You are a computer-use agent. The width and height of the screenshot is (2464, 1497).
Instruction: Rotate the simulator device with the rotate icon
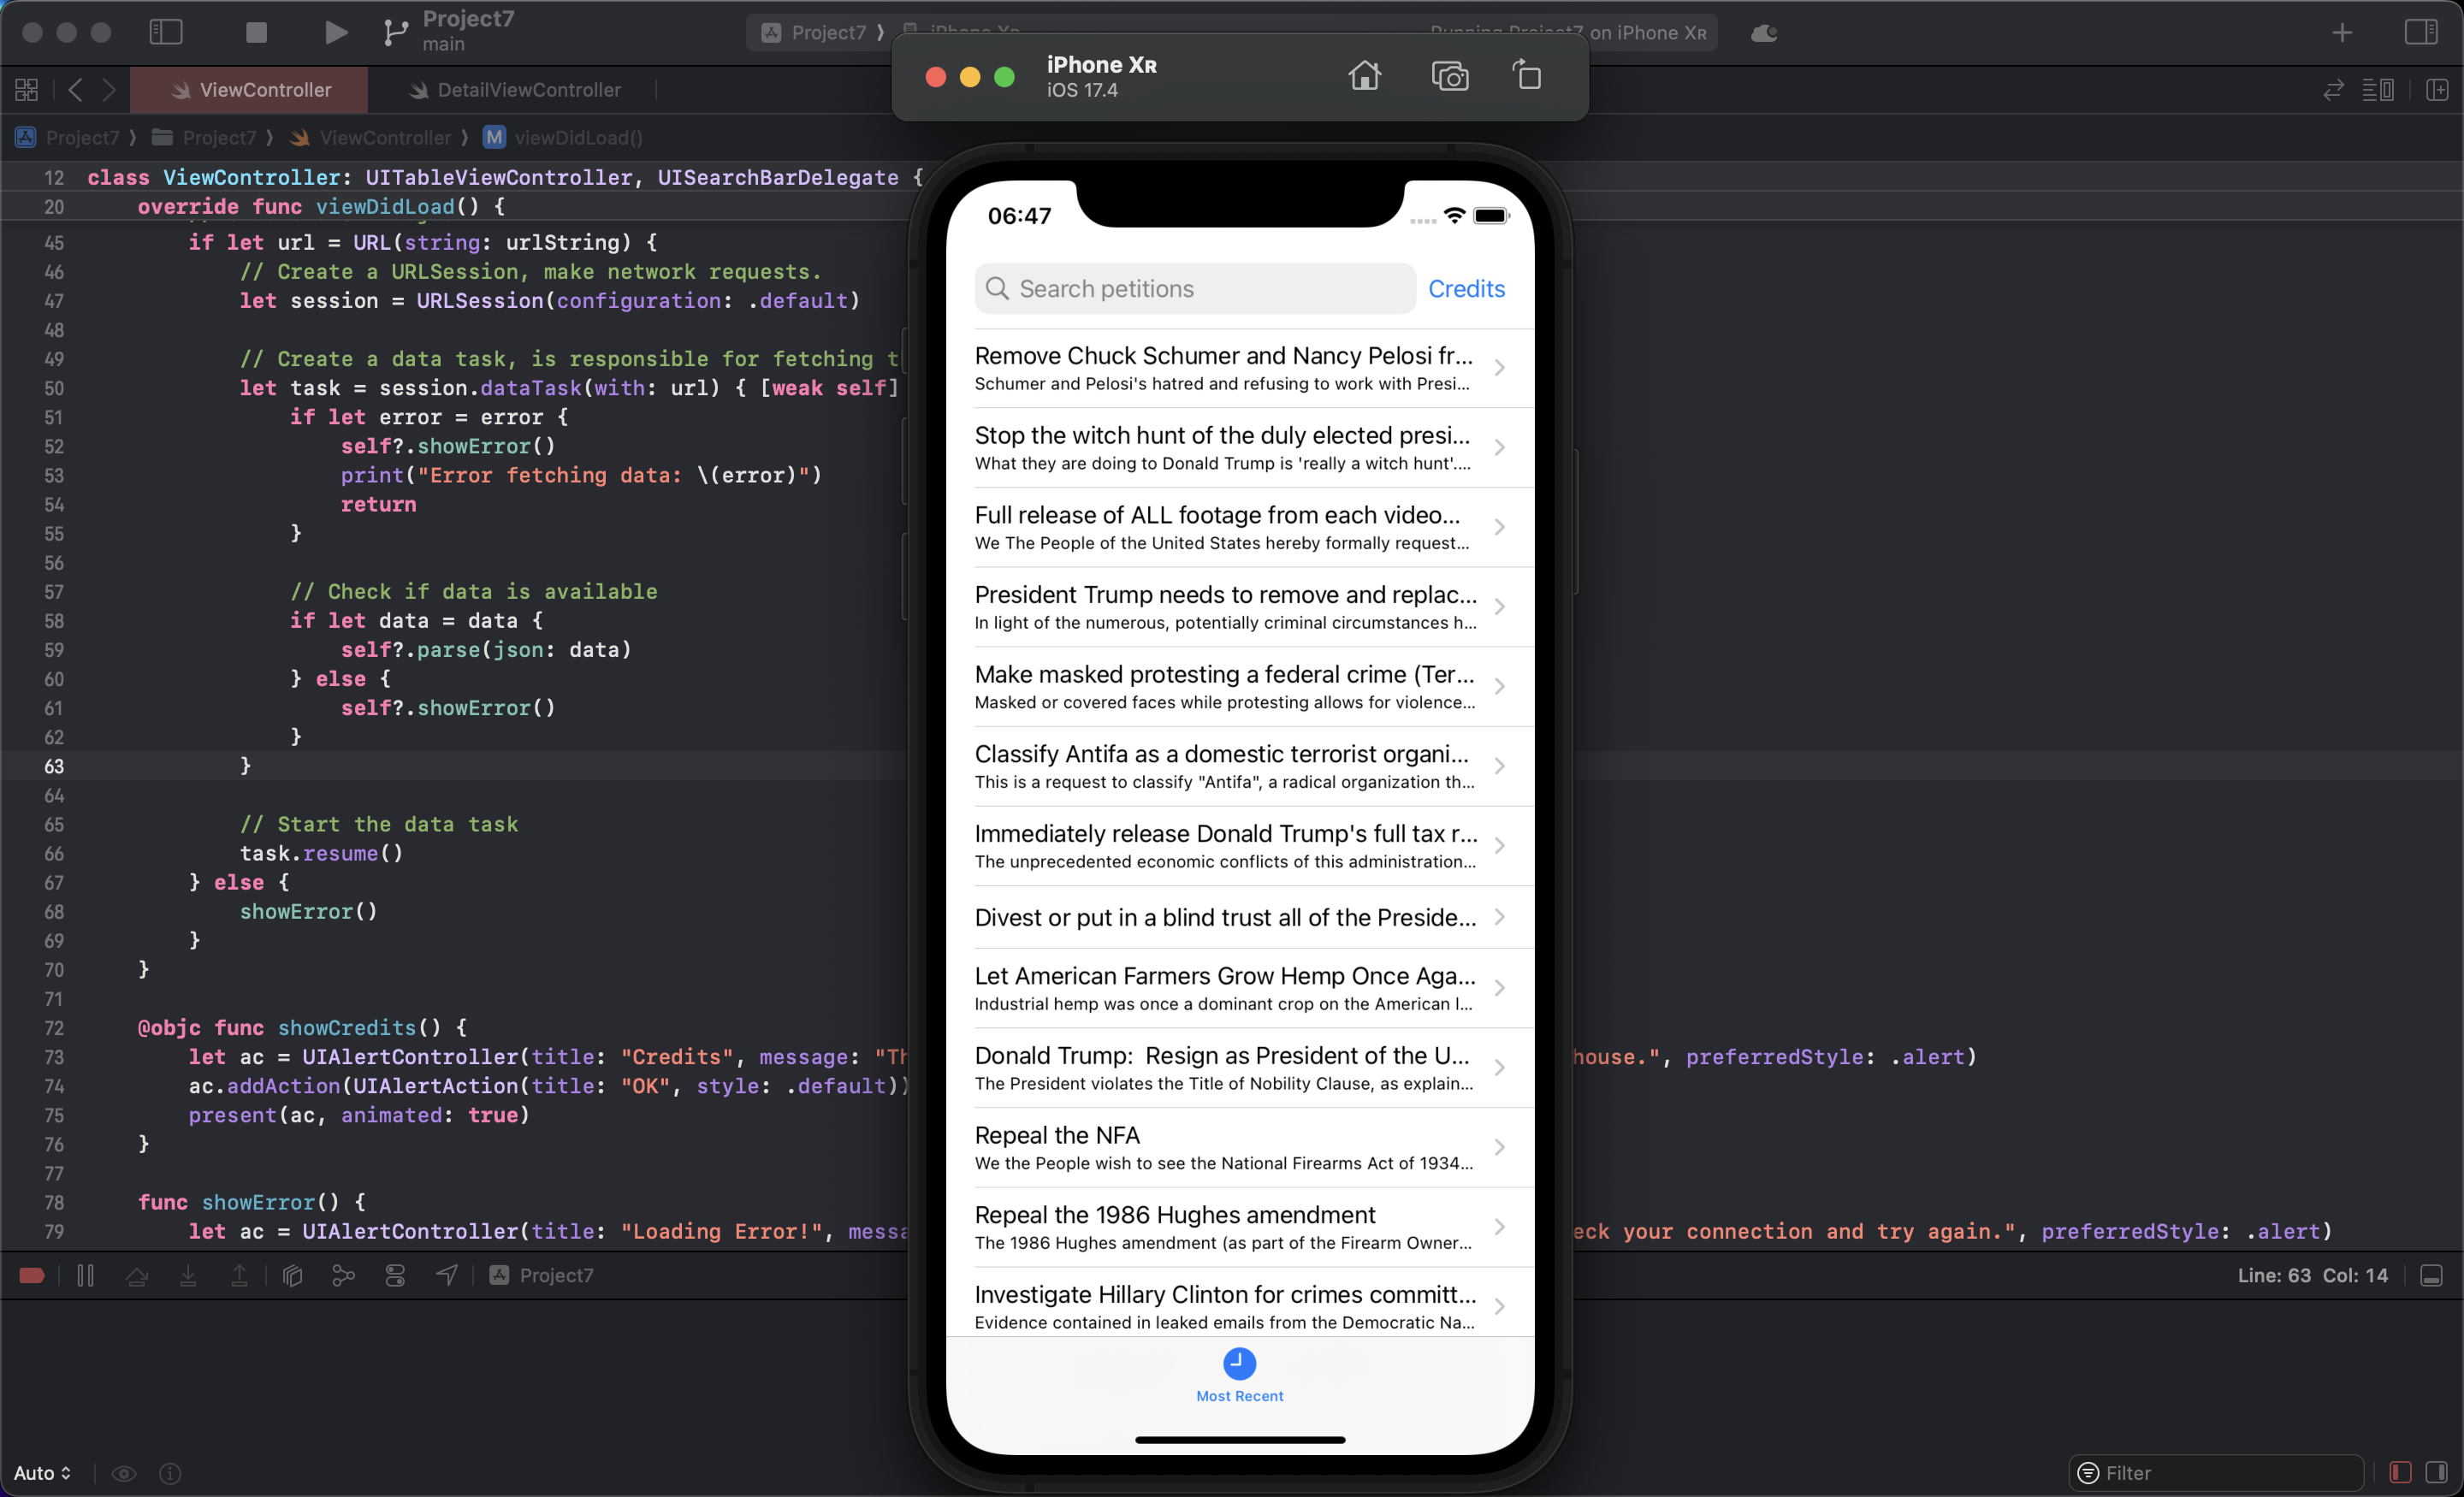1527,77
